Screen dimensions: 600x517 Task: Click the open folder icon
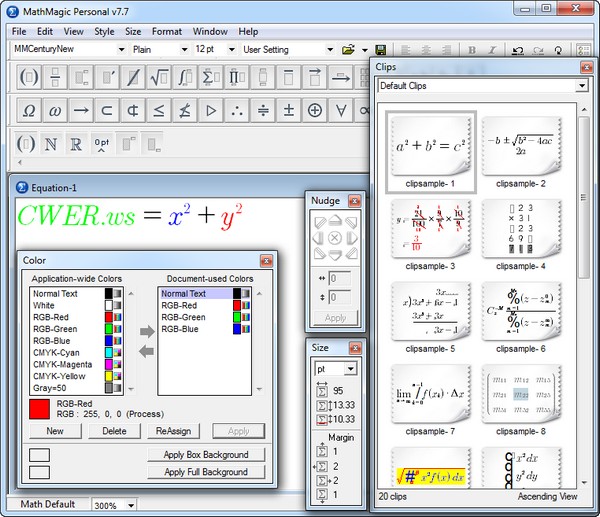coord(348,49)
